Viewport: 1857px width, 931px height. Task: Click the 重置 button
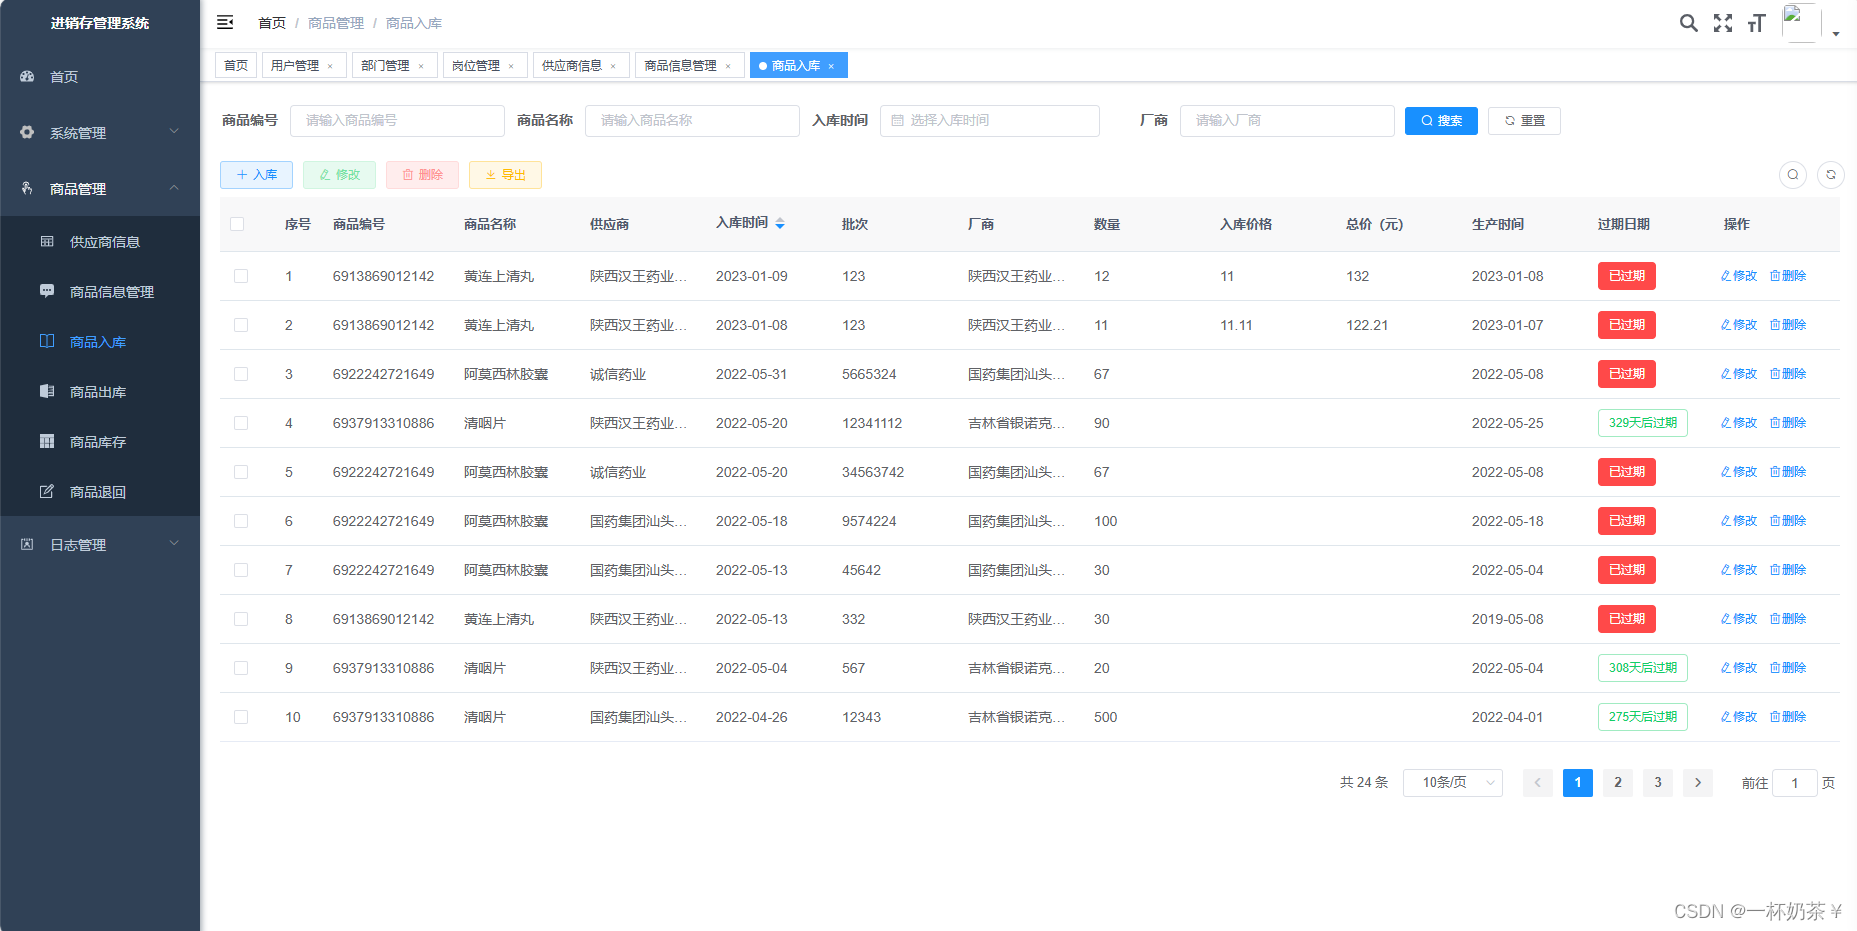tap(1524, 120)
